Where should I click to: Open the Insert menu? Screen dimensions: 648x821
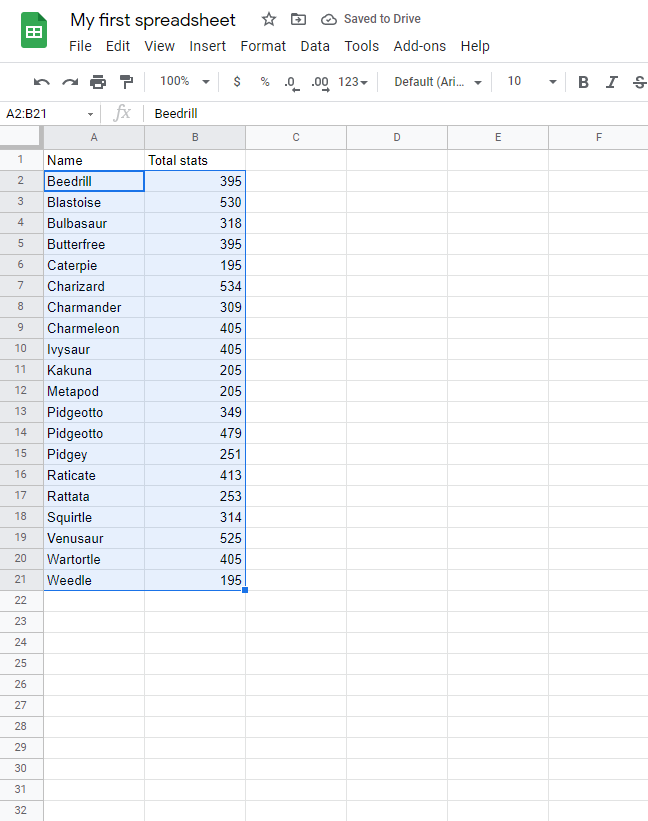(207, 46)
